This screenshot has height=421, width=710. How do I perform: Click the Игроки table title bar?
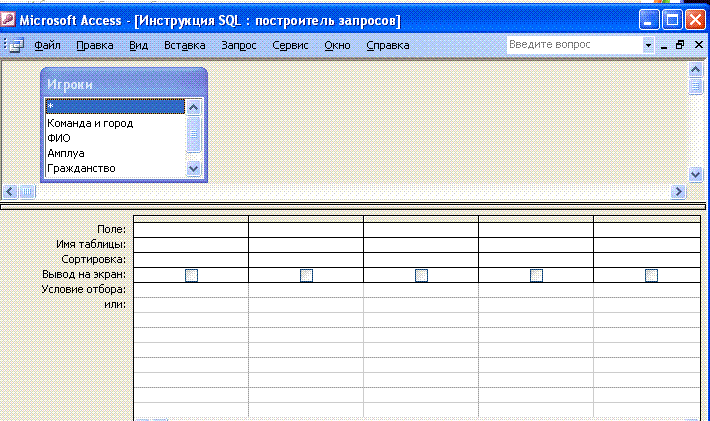[124, 84]
